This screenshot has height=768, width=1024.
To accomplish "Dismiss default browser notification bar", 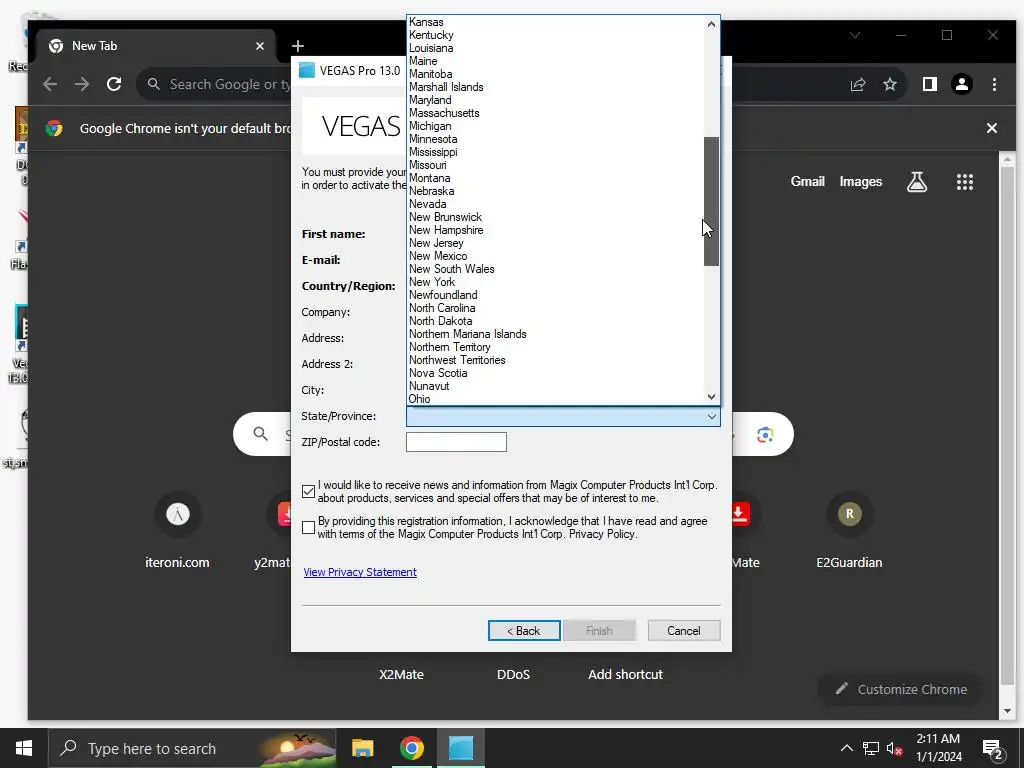I will pyautogui.click(x=991, y=128).
